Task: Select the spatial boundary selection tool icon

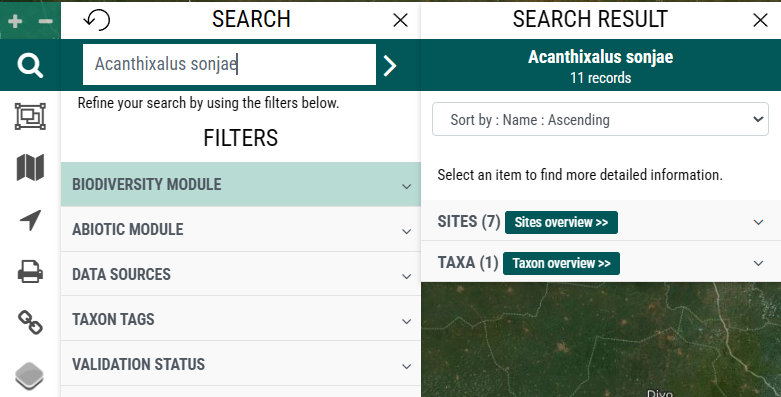Action: (30, 117)
